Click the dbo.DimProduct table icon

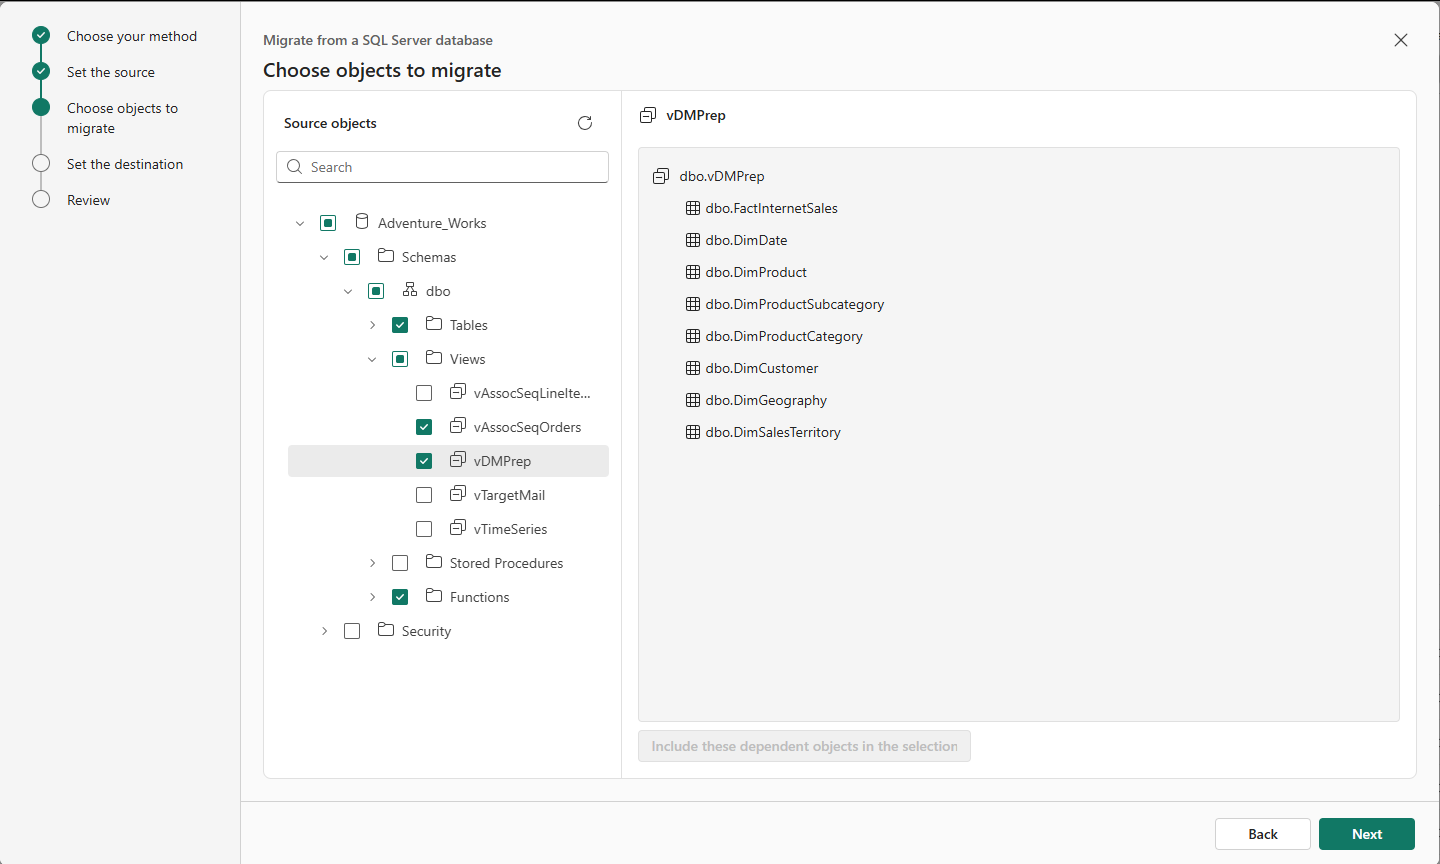[x=693, y=272]
